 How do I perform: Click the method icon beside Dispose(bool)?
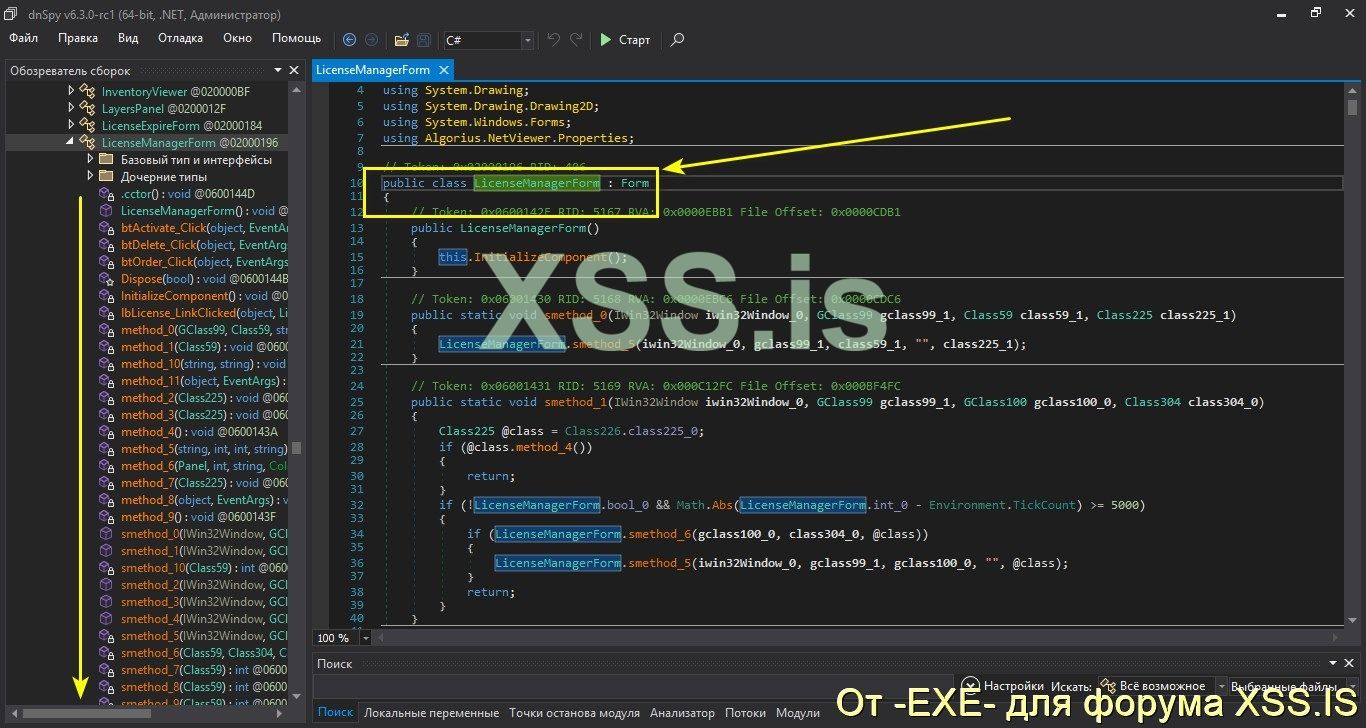107,279
